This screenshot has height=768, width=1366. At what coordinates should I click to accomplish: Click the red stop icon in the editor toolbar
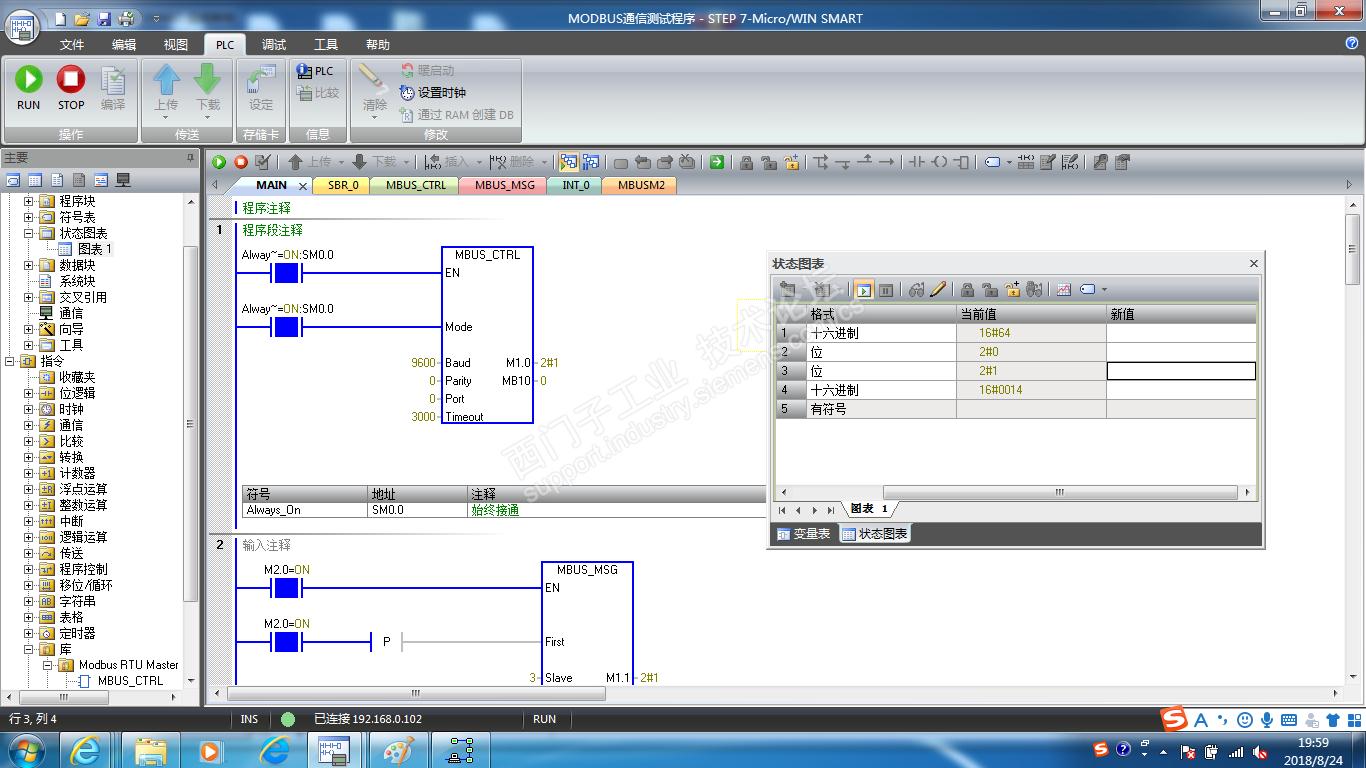[x=241, y=162]
